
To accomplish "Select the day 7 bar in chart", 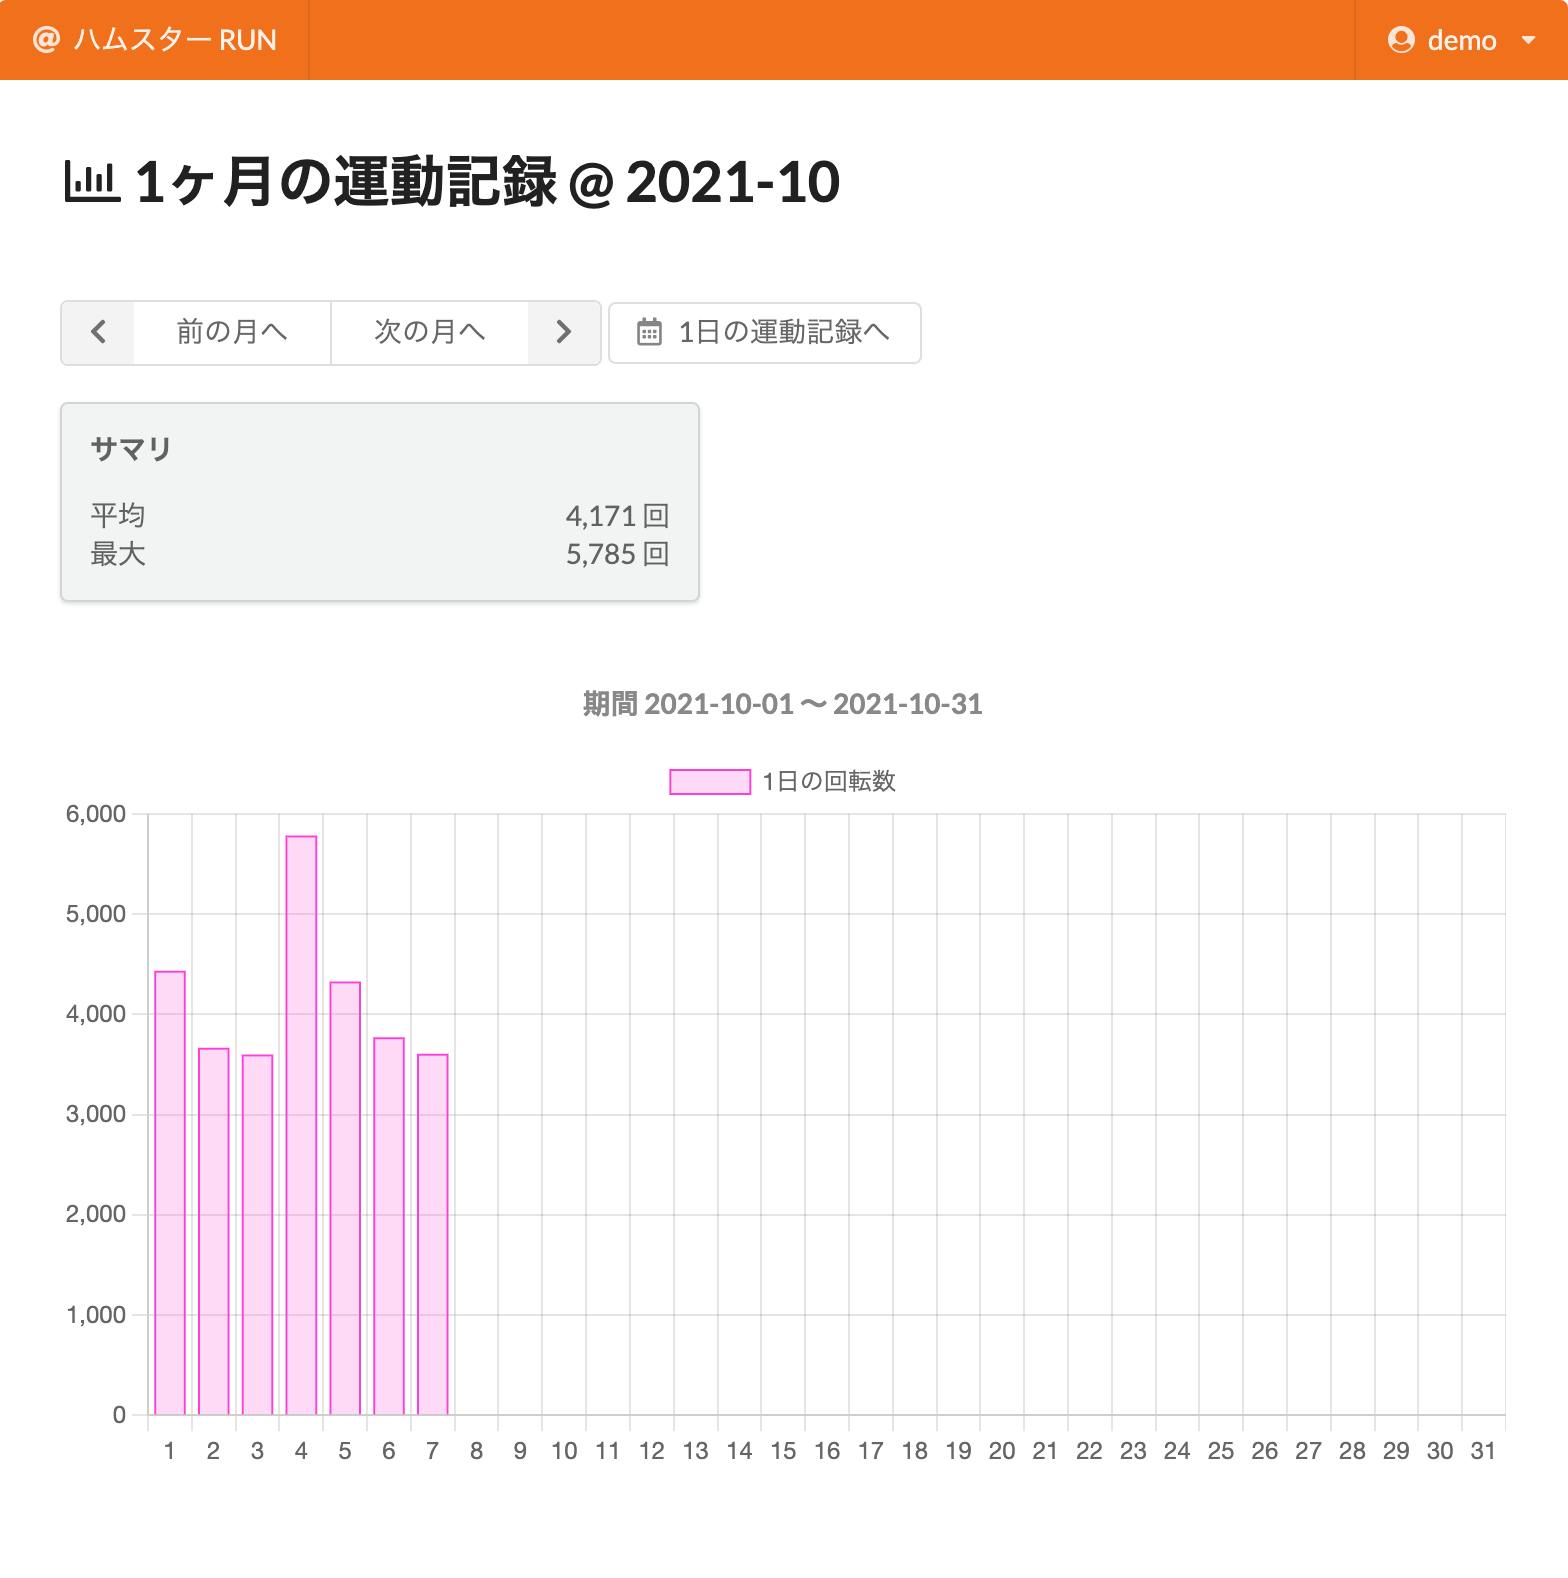I will (x=432, y=1234).
